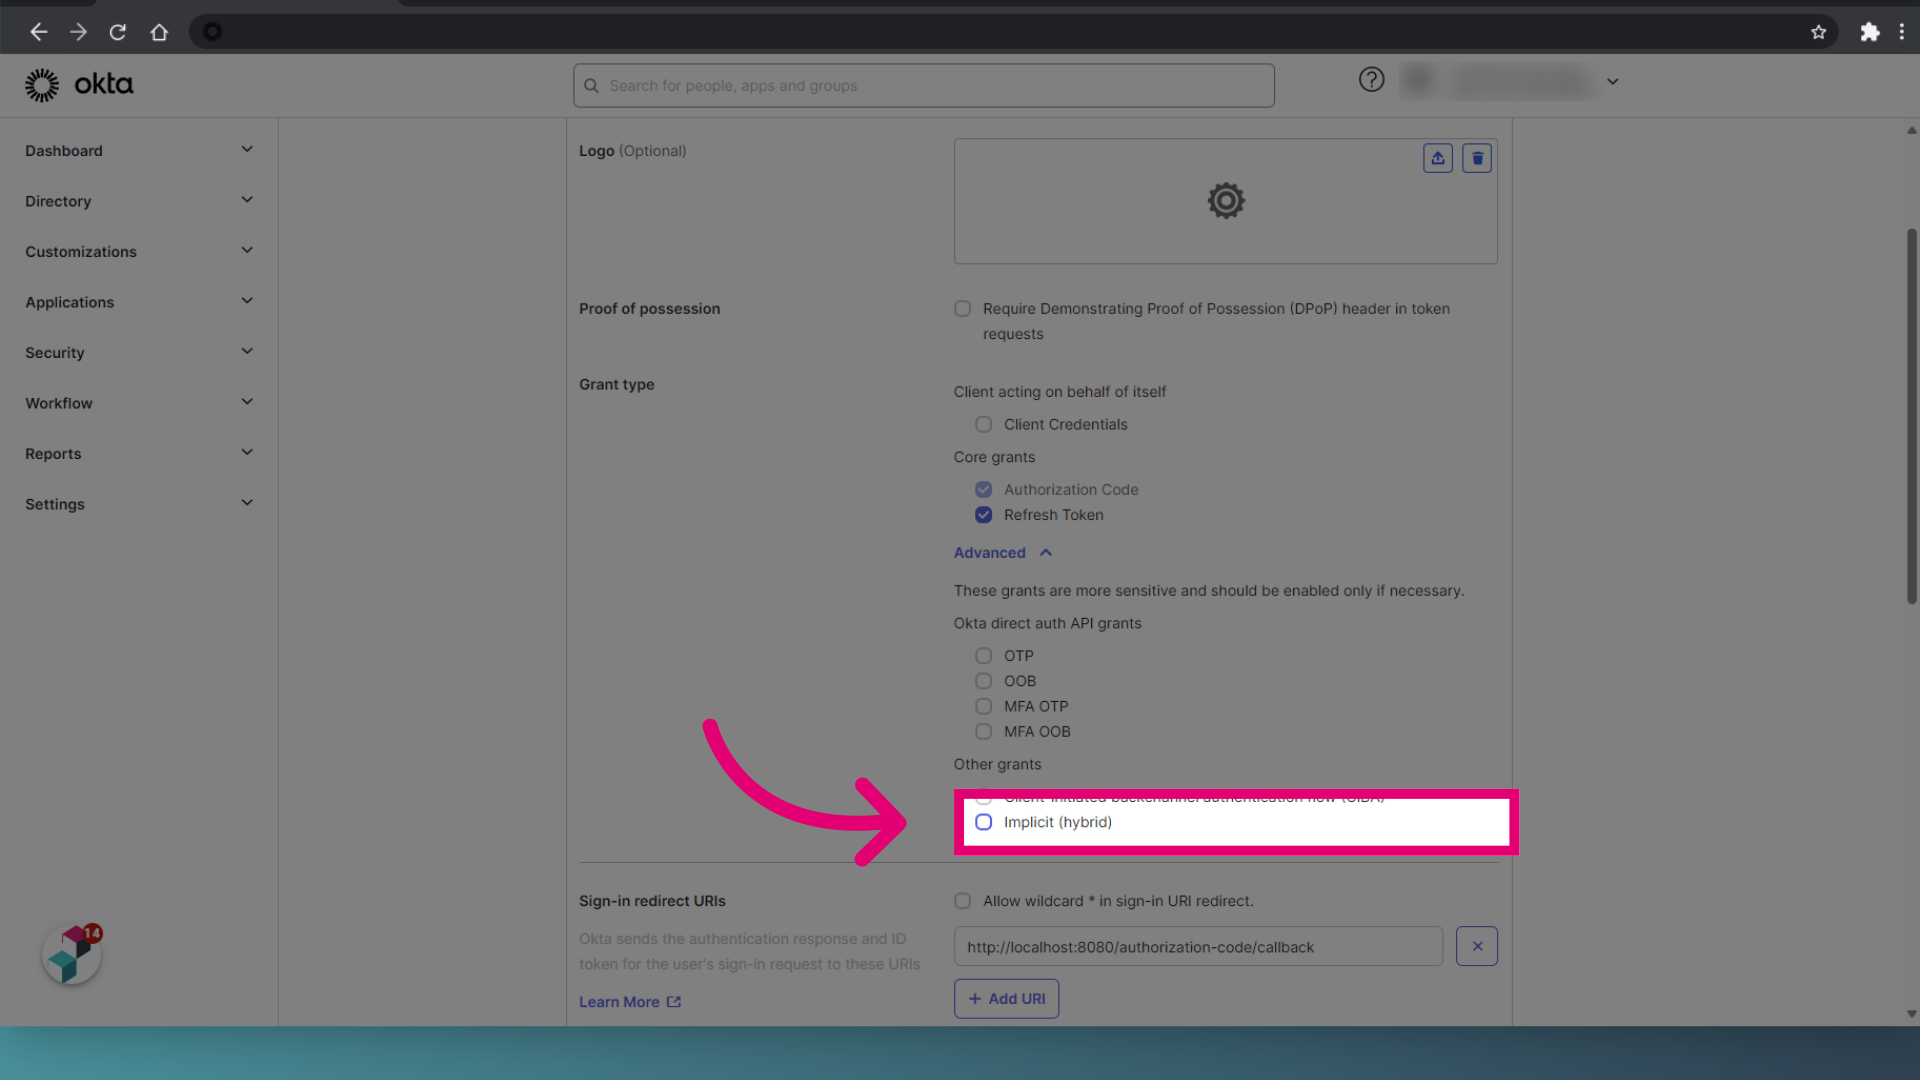The image size is (1920, 1080).
Task: Expand the Customizations menu
Action: (x=139, y=251)
